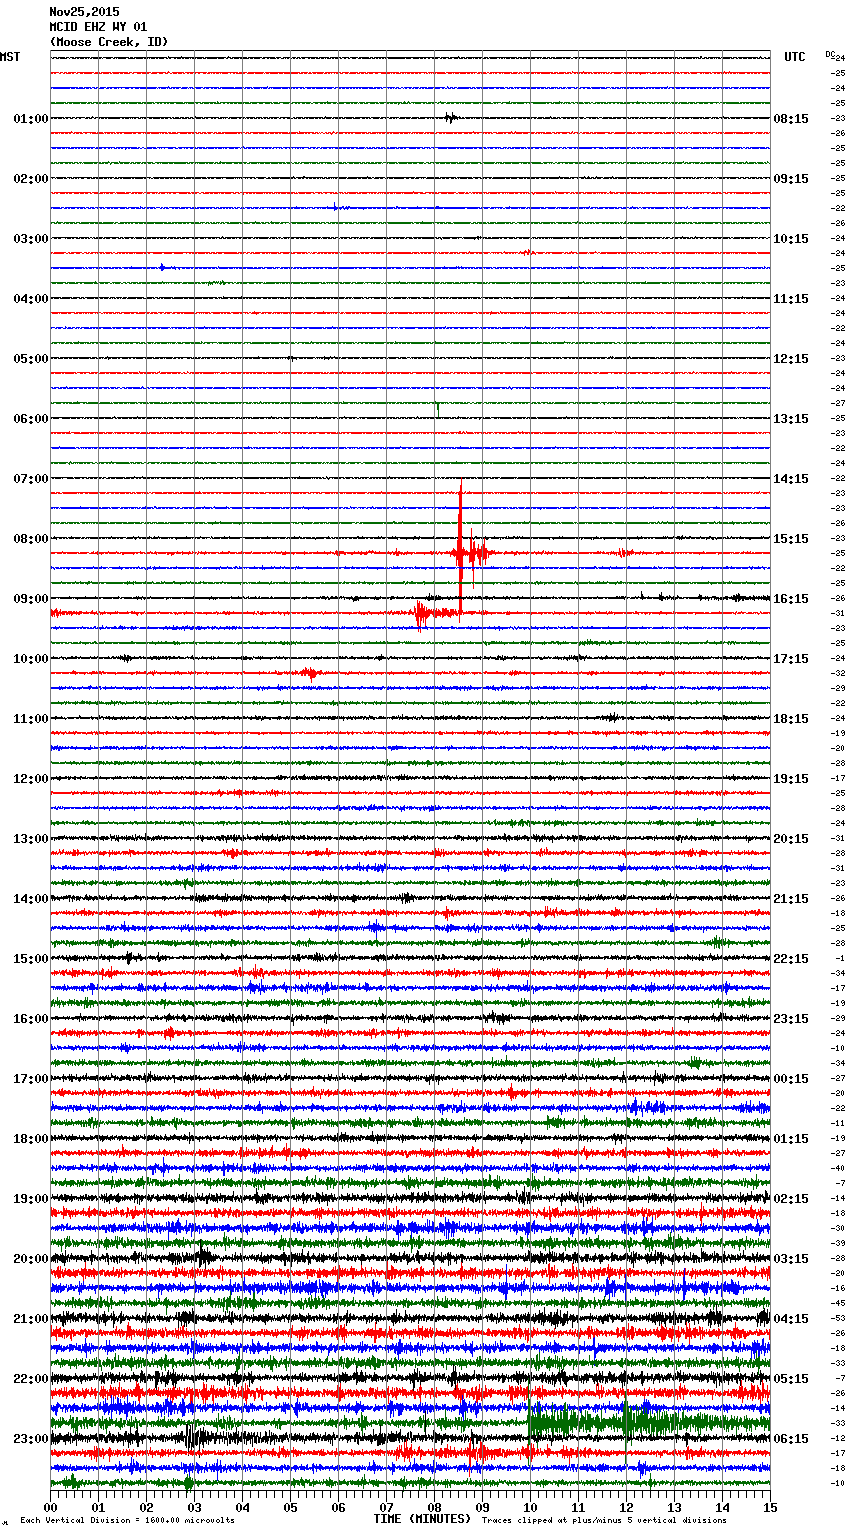The image size is (850, 1534).
Task: Click the 22:15 UTC time label
Action: pos(791,959)
